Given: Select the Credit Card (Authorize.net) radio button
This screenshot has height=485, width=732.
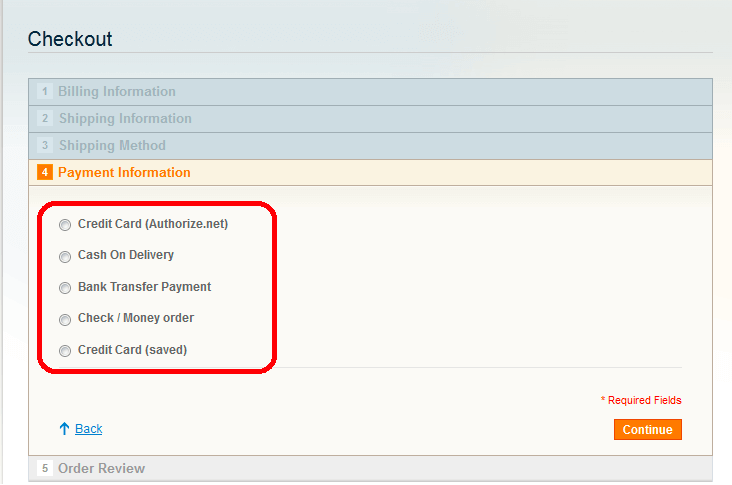Looking at the screenshot, I should pyautogui.click(x=66, y=225).
